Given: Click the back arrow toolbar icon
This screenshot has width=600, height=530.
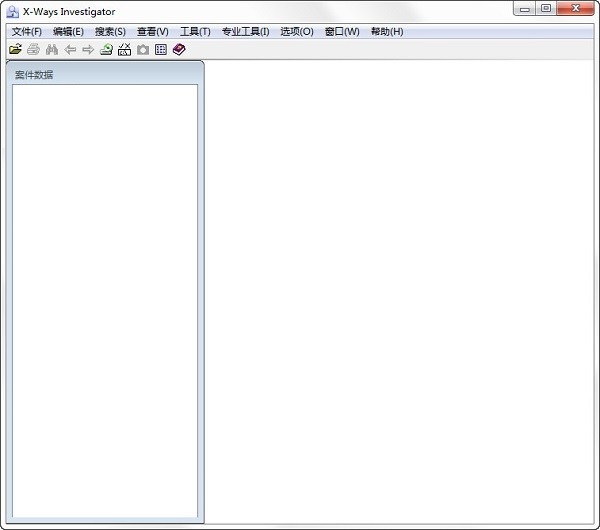Looking at the screenshot, I should [x=70, y=49].
